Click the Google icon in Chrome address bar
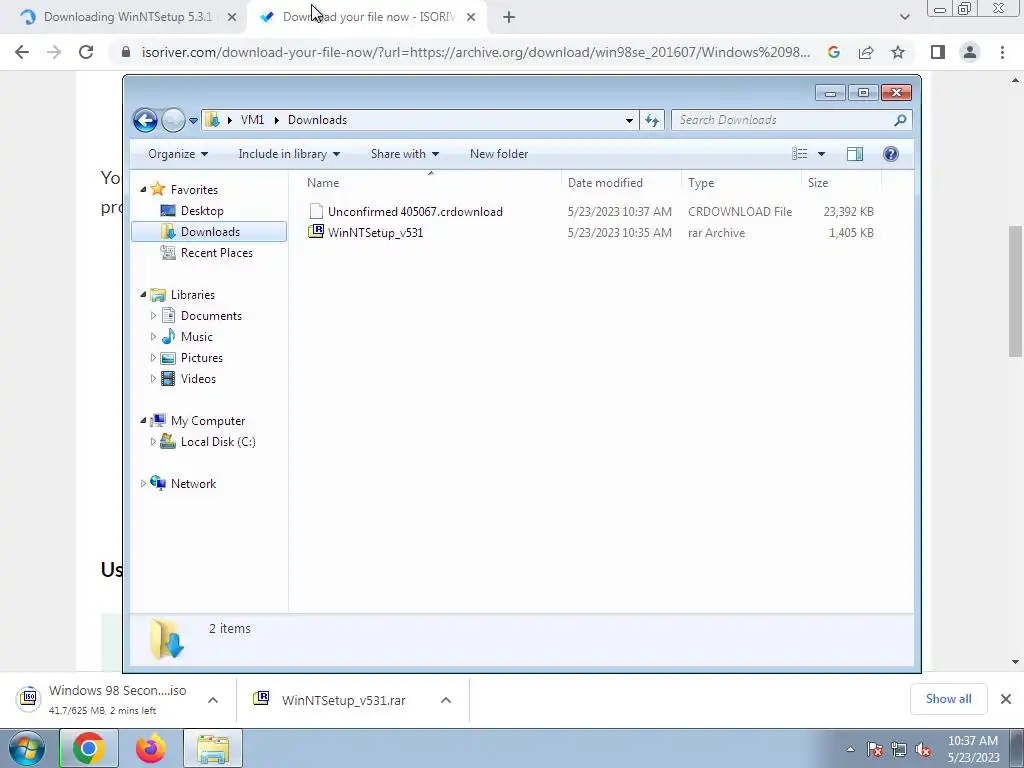Viewport: 1024px width, 768px height. coord(834,52)
